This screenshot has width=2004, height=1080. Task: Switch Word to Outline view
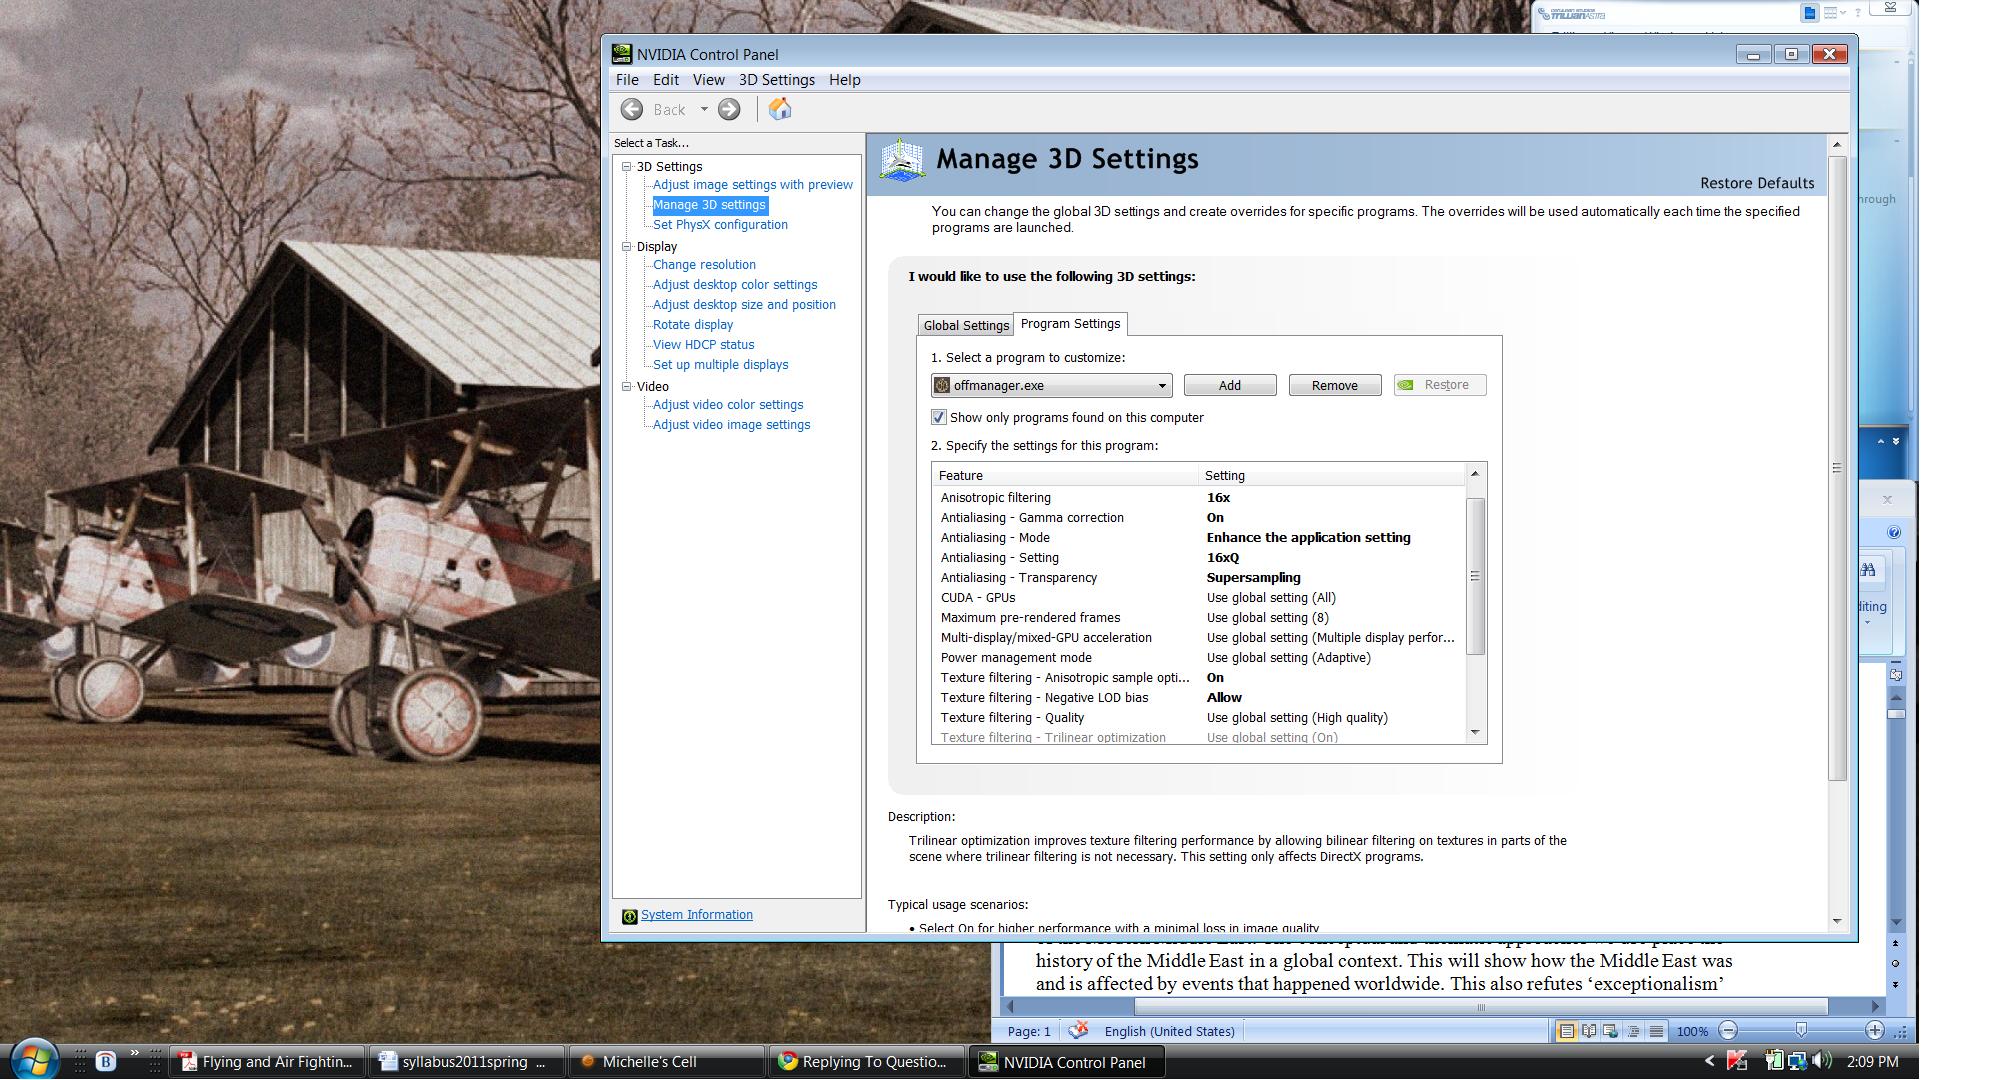[x=1634, y=1031]
